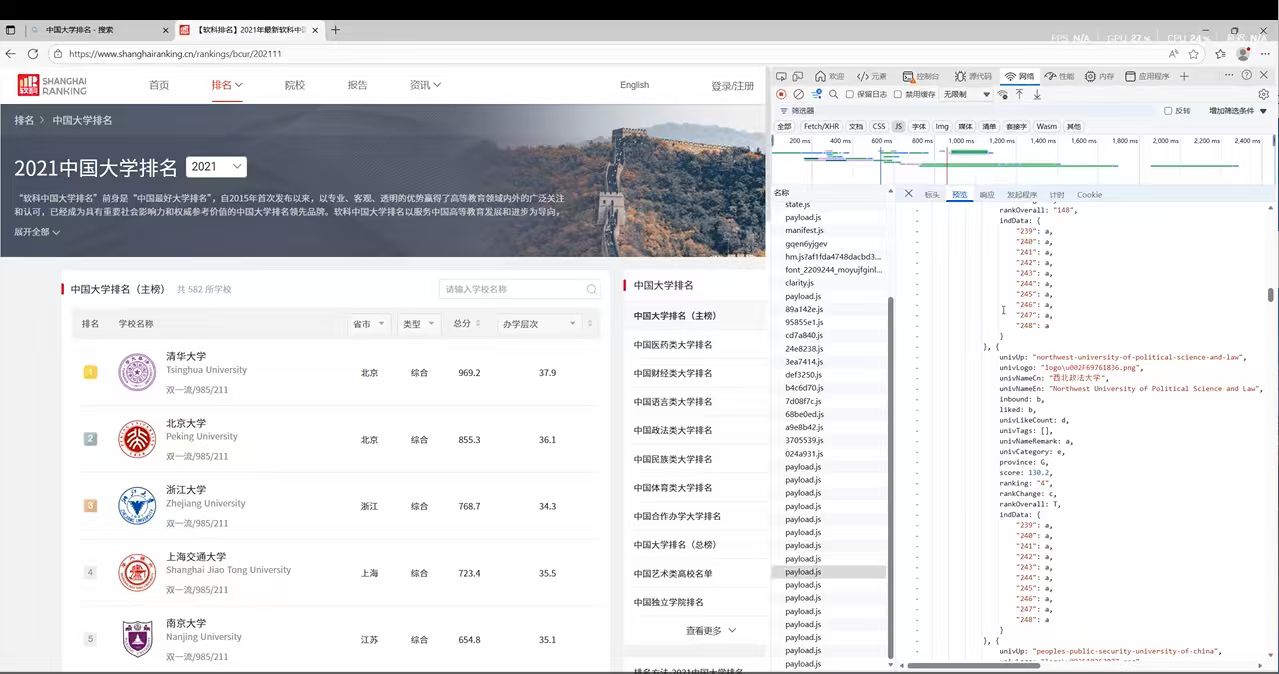Clear the network log

798,94
